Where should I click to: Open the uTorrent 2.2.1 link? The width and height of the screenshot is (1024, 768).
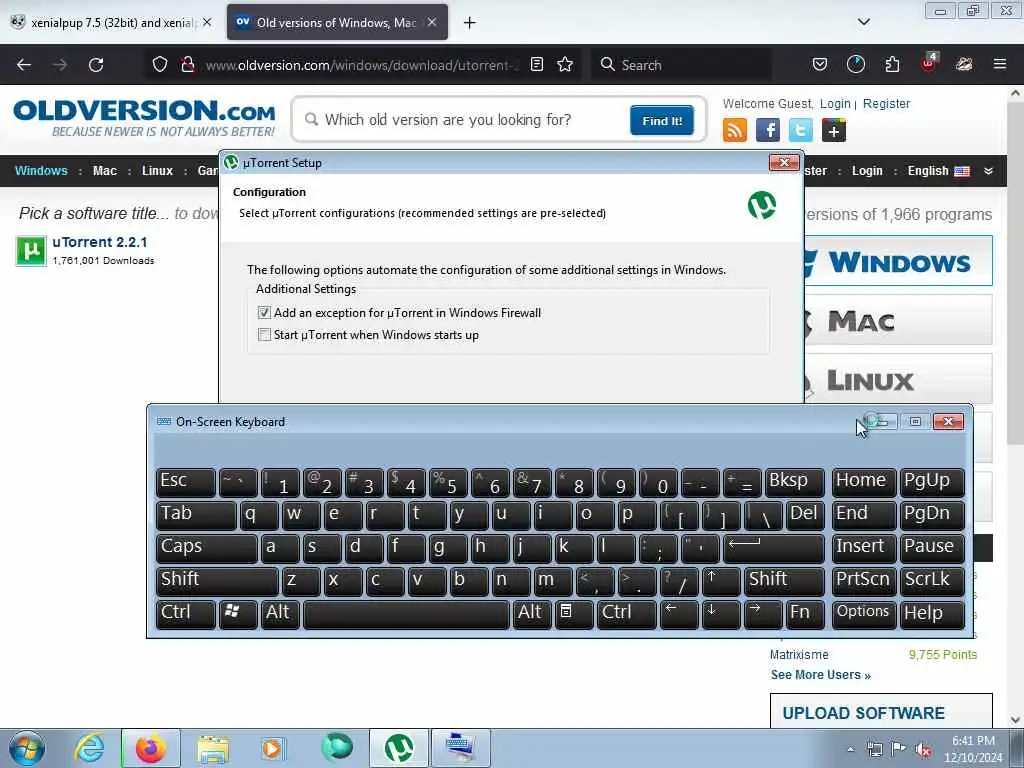coord(99,242)
